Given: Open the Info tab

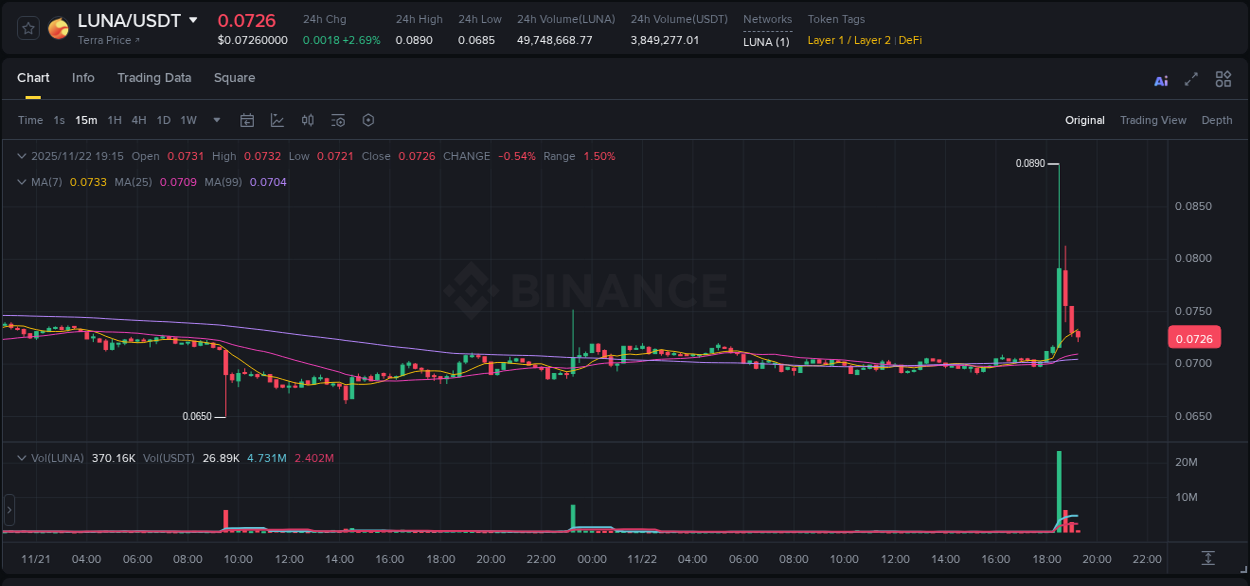Looking at the screenshot, I should [x=83, y=78].
